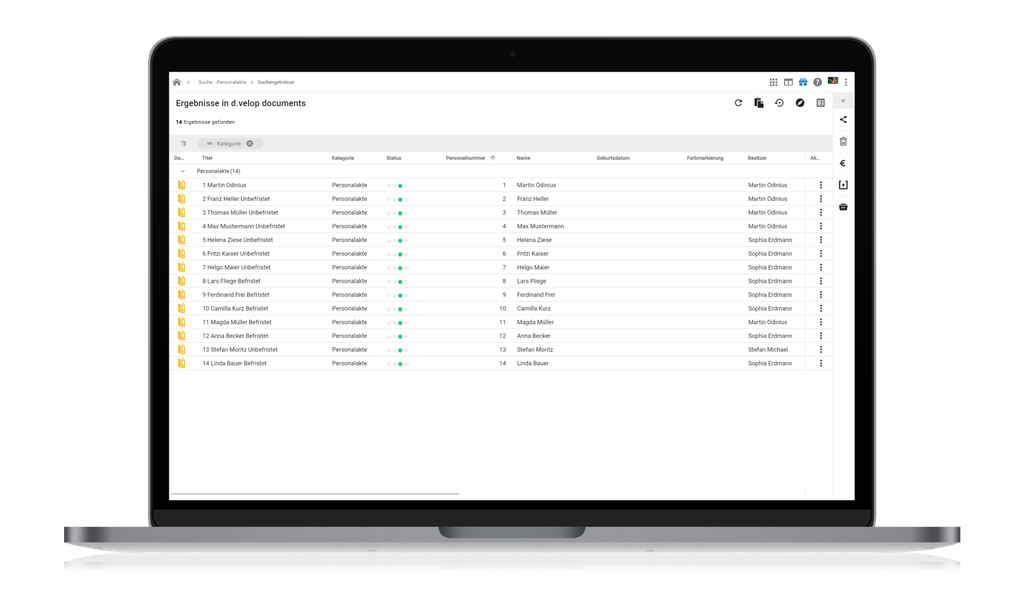Open row menu for Linda Bauer
1024x589 pixels.
821,363
